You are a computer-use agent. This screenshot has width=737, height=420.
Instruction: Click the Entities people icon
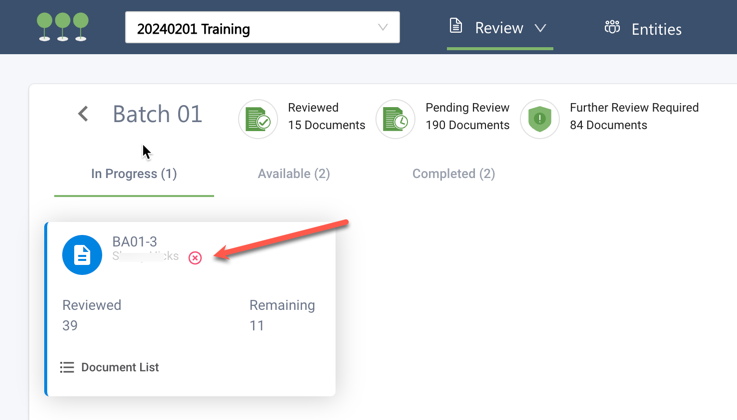click(612, 28)
